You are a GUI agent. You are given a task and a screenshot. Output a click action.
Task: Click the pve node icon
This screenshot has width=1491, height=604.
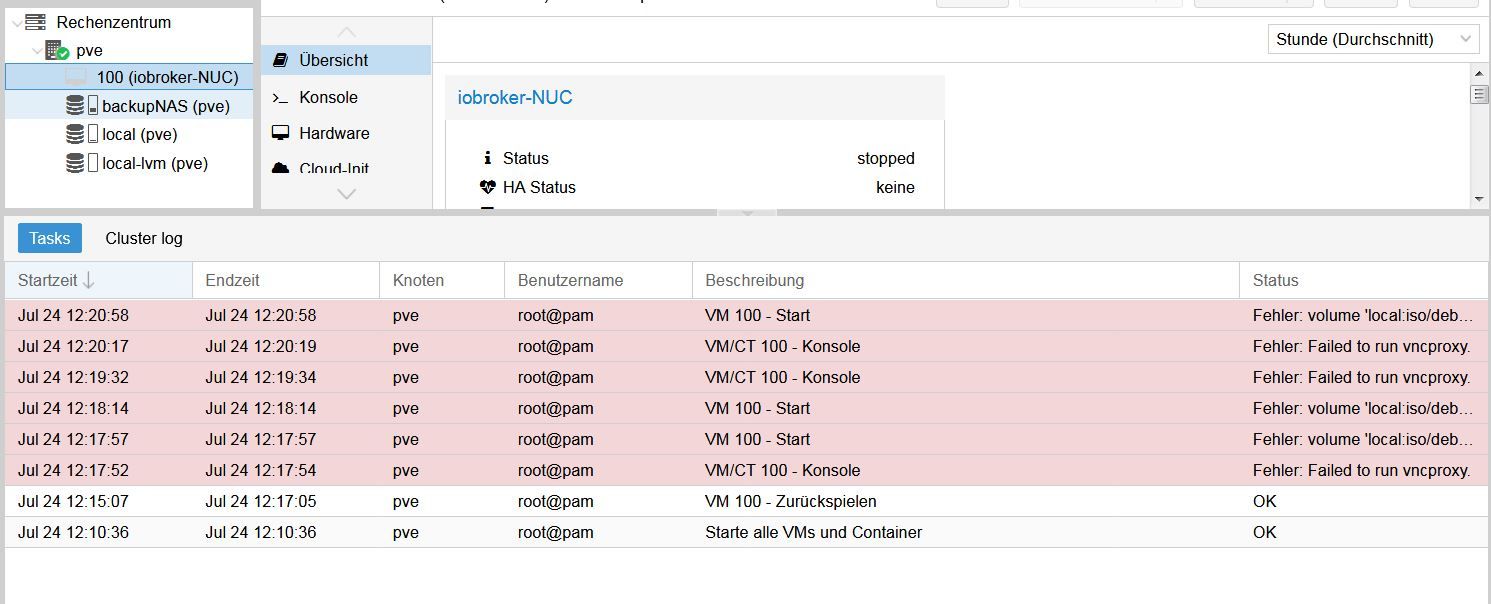click(x=57, y=50)
